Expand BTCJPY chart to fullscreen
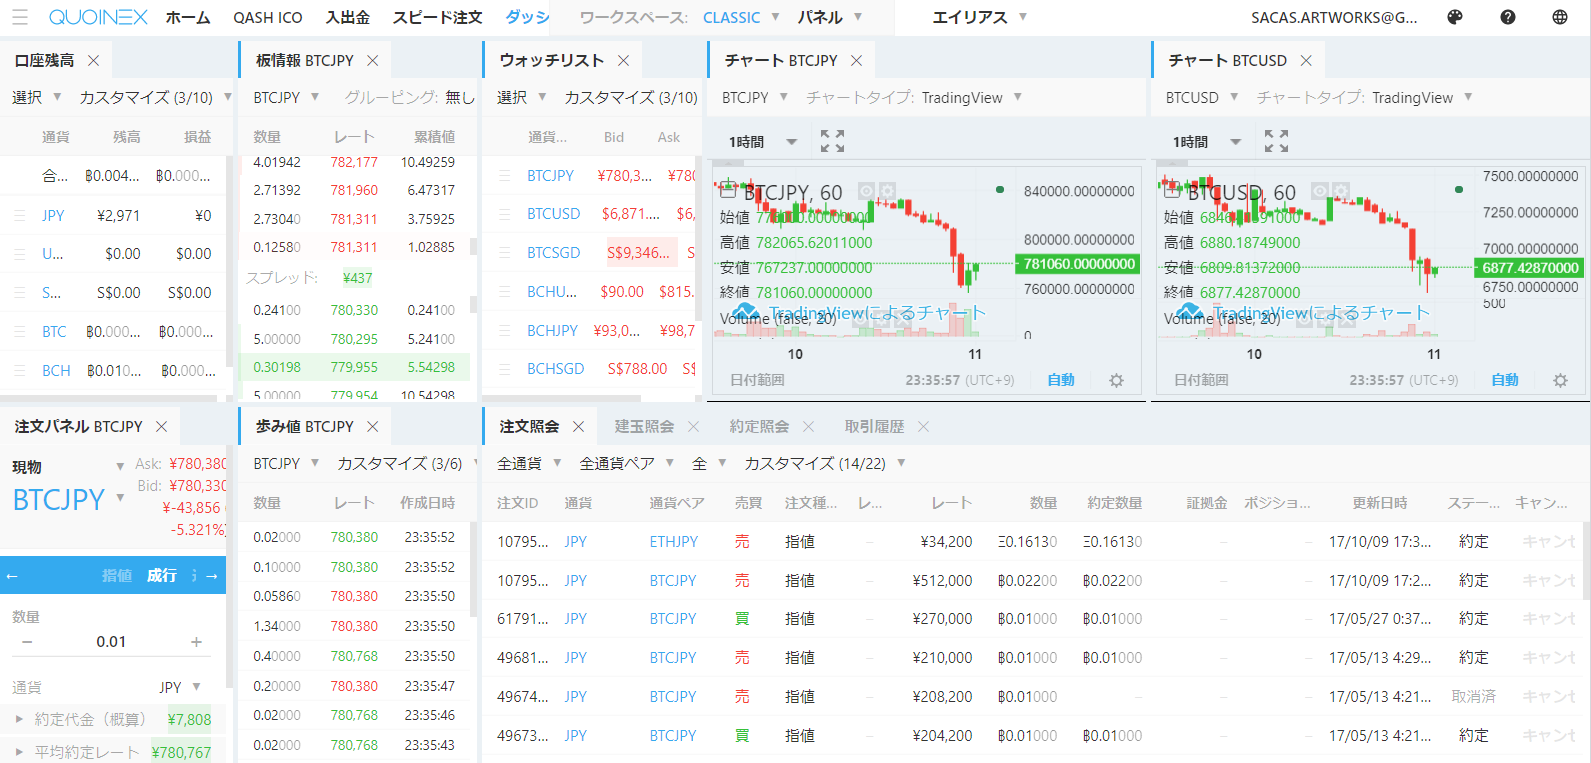This screenshot has width=1591, height=763. coord(832,141)
